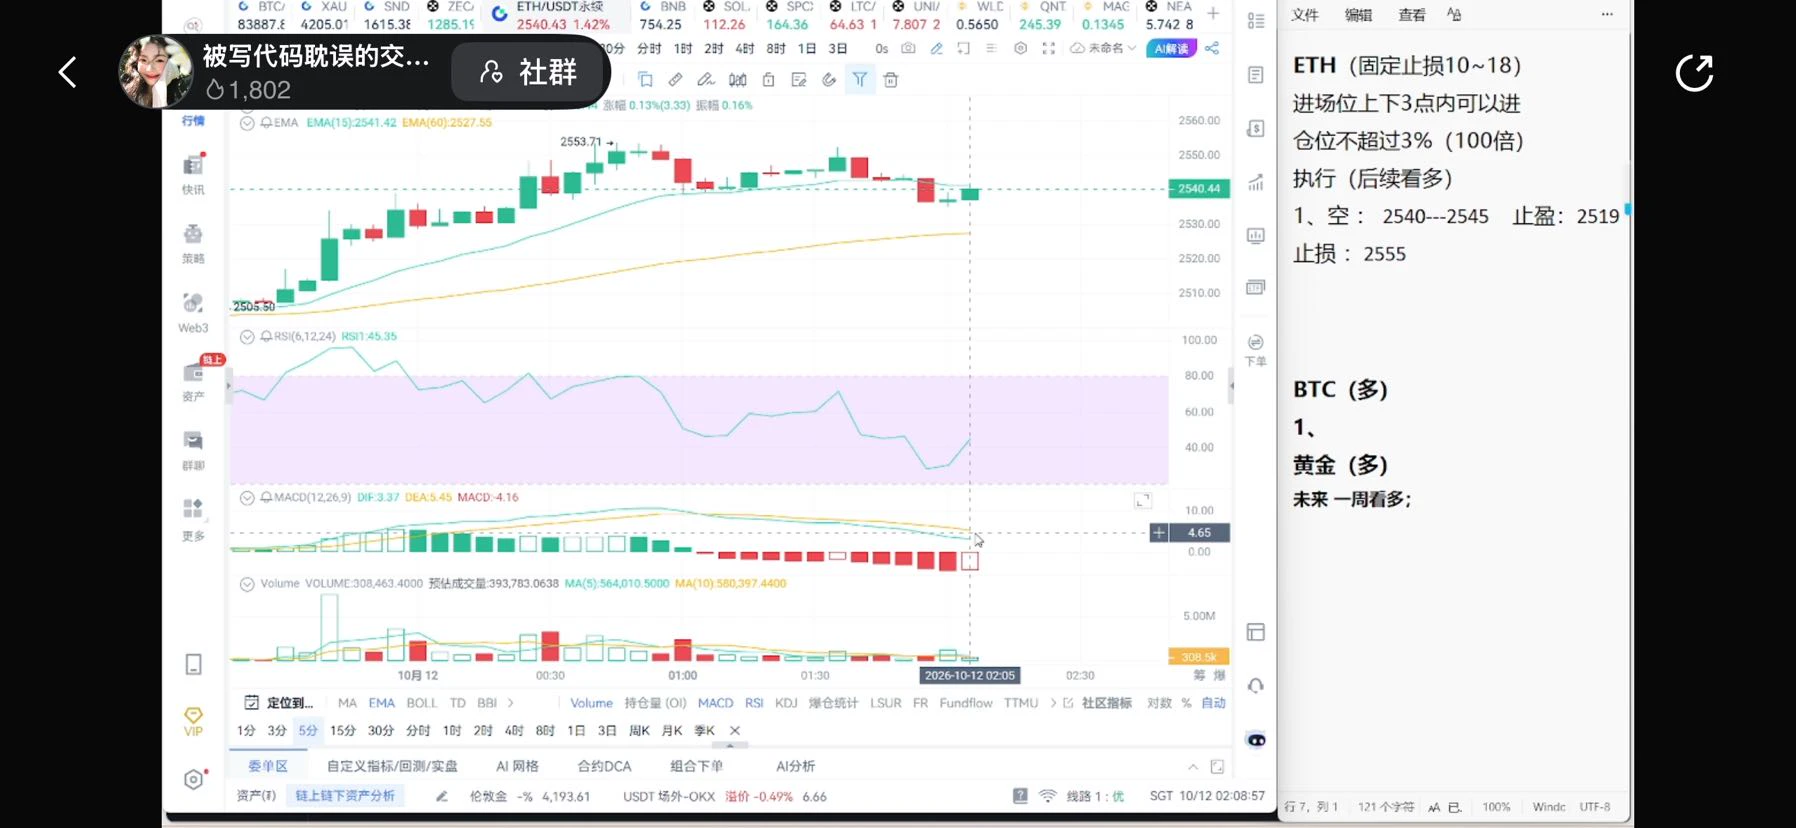
Task: Collapse the RSI indicator chevron
Action: (247, 337)
